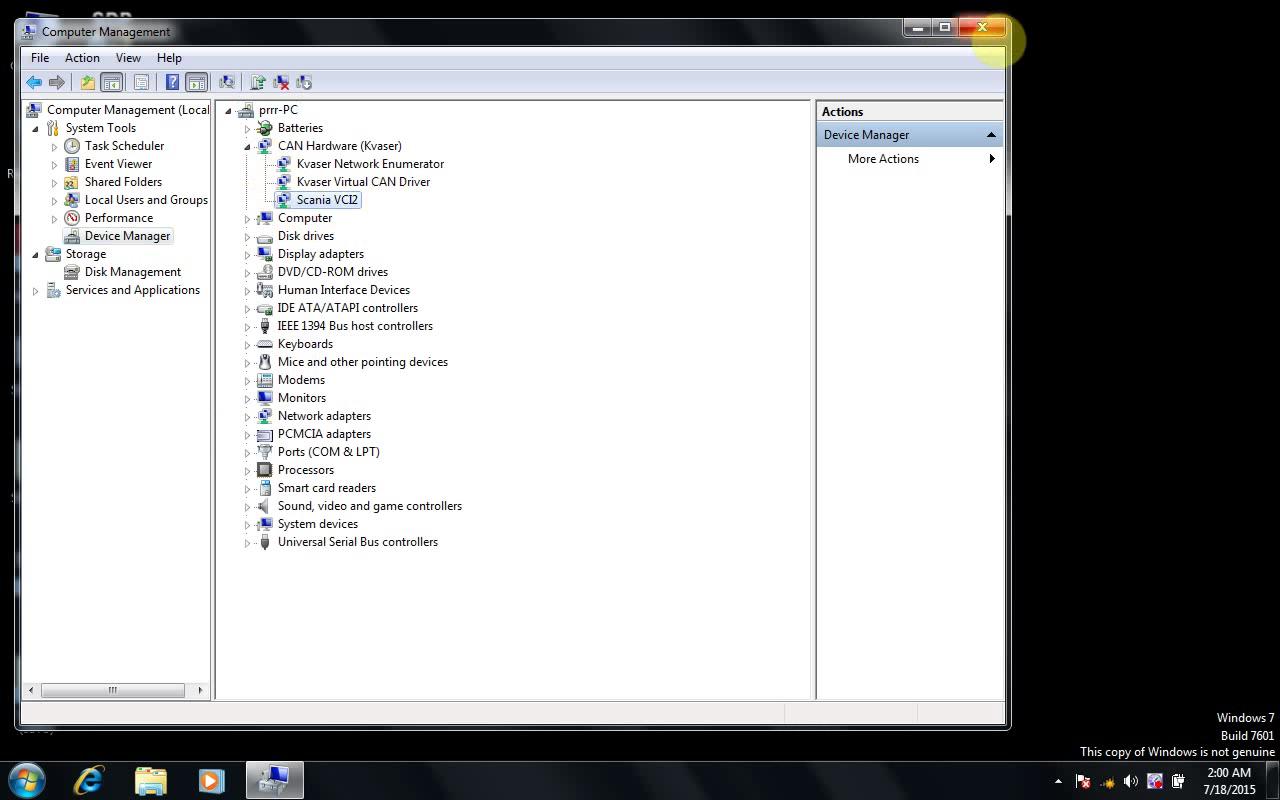The height and width of the screenshot is (800, 1280).
Task: Click Scan for hardware changes icon
Action: tap(227, 83)
